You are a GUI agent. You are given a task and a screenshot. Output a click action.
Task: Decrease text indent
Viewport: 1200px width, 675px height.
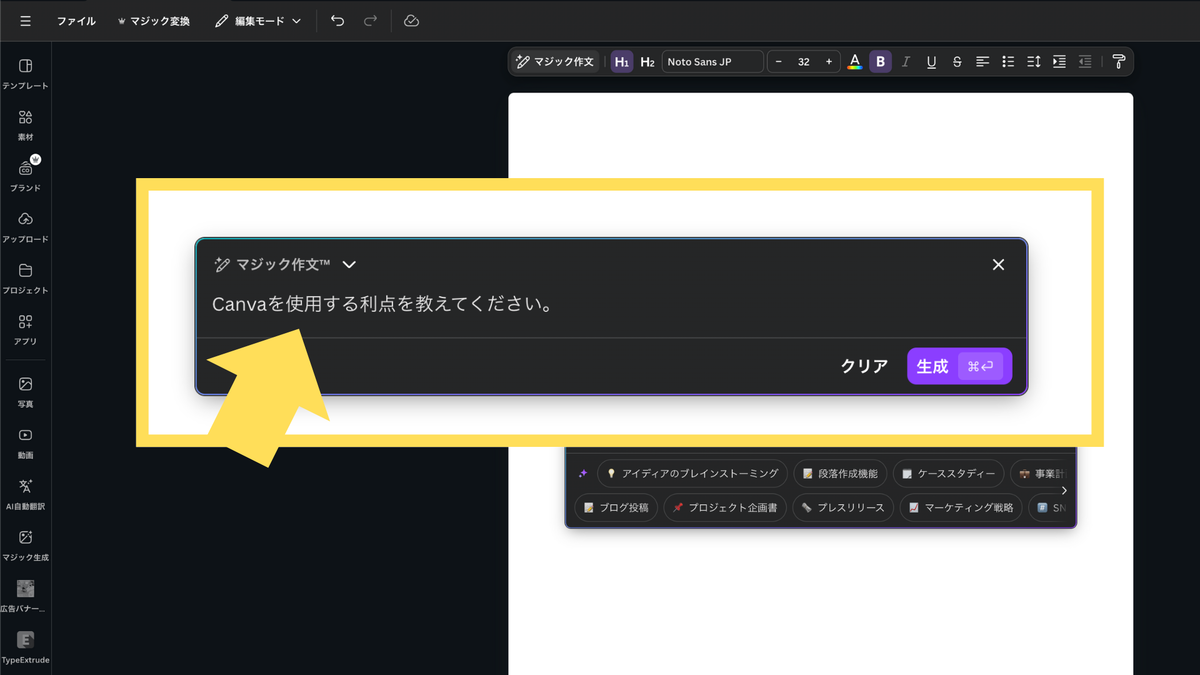pos(1085,62)
